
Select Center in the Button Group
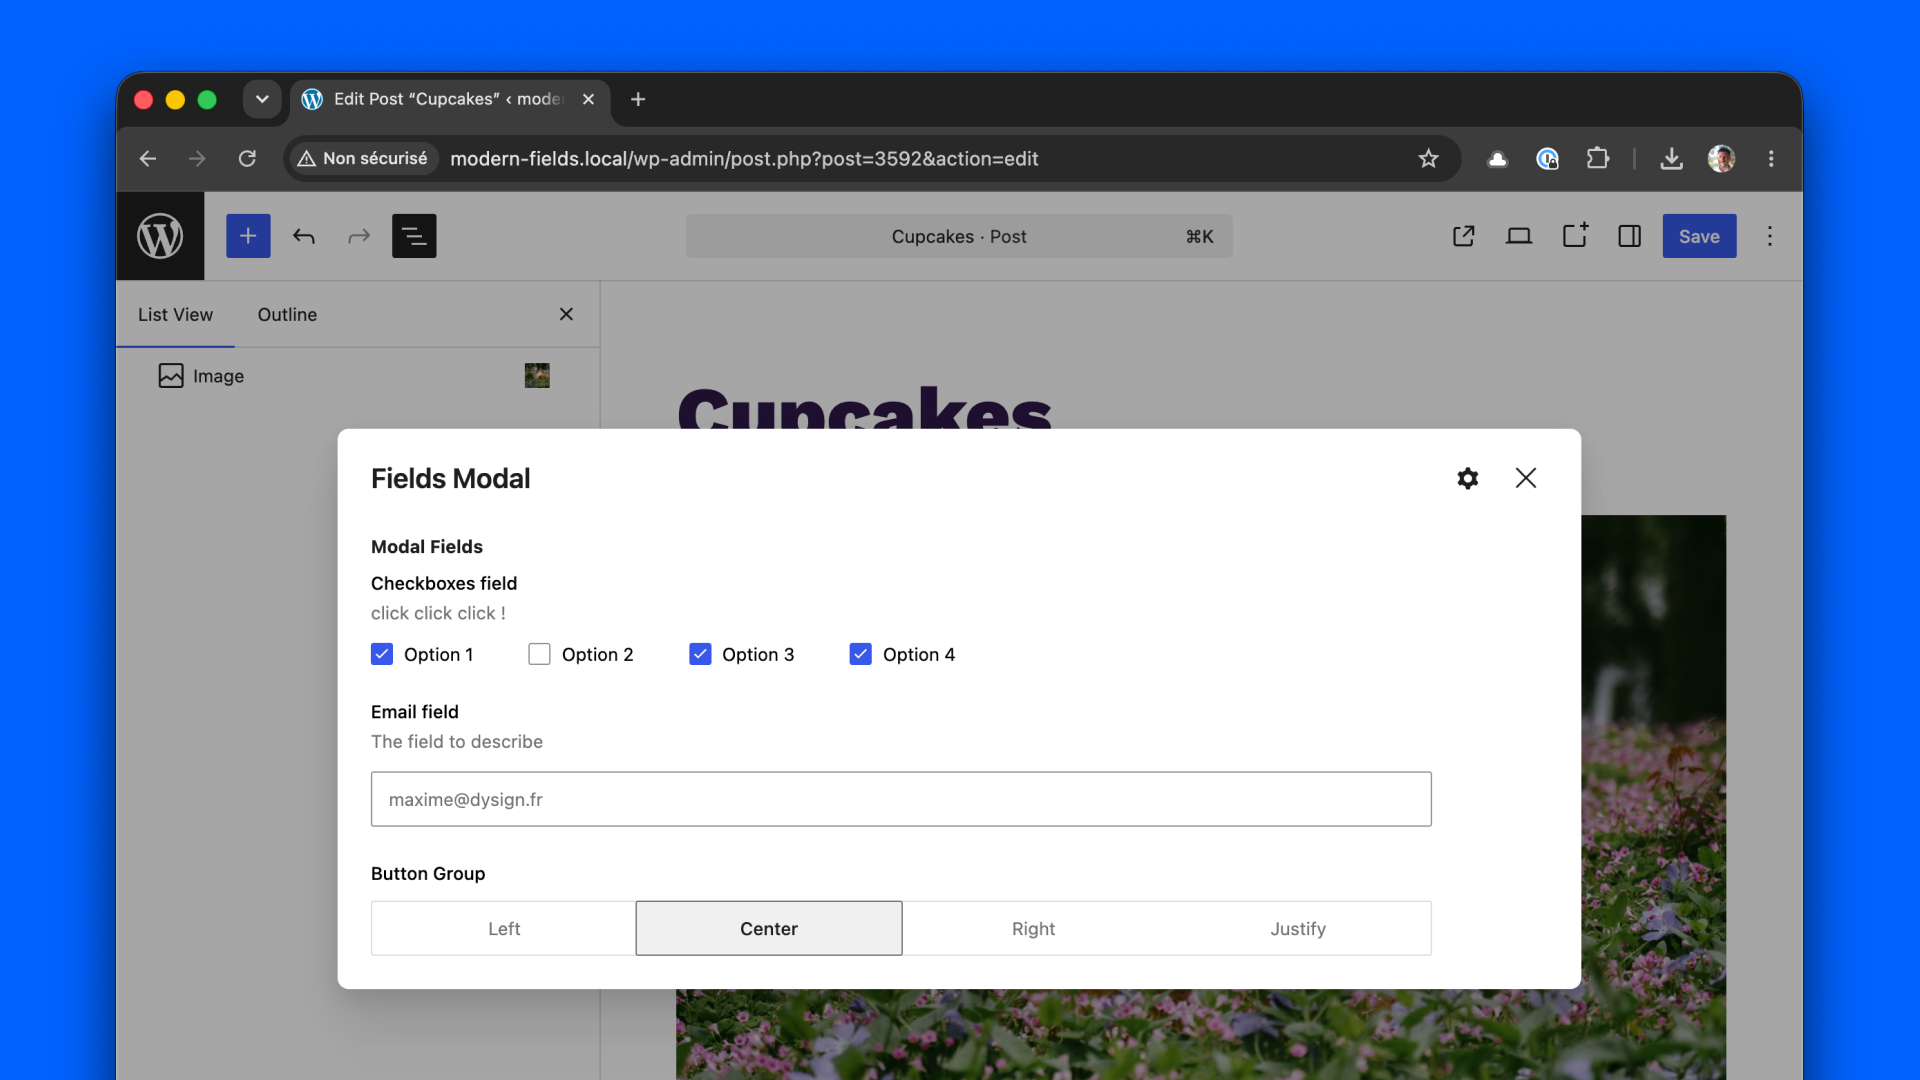click(769, 928)
